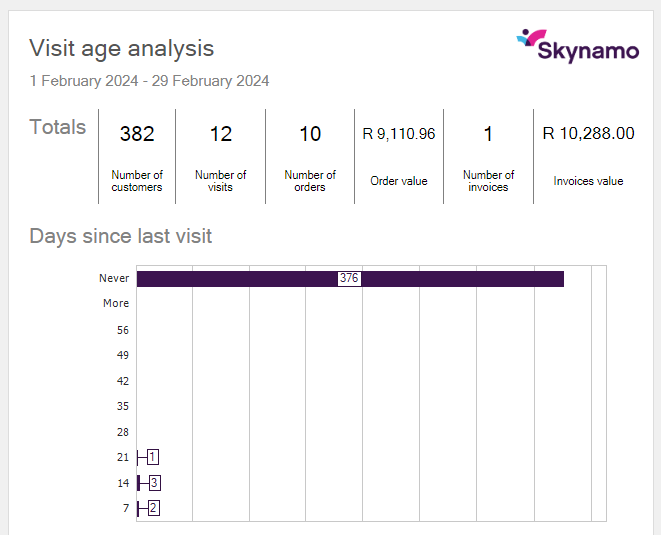This screenshot has height=535, width=661.
Task: Click the Number of visits total 12
Action: 220,134
